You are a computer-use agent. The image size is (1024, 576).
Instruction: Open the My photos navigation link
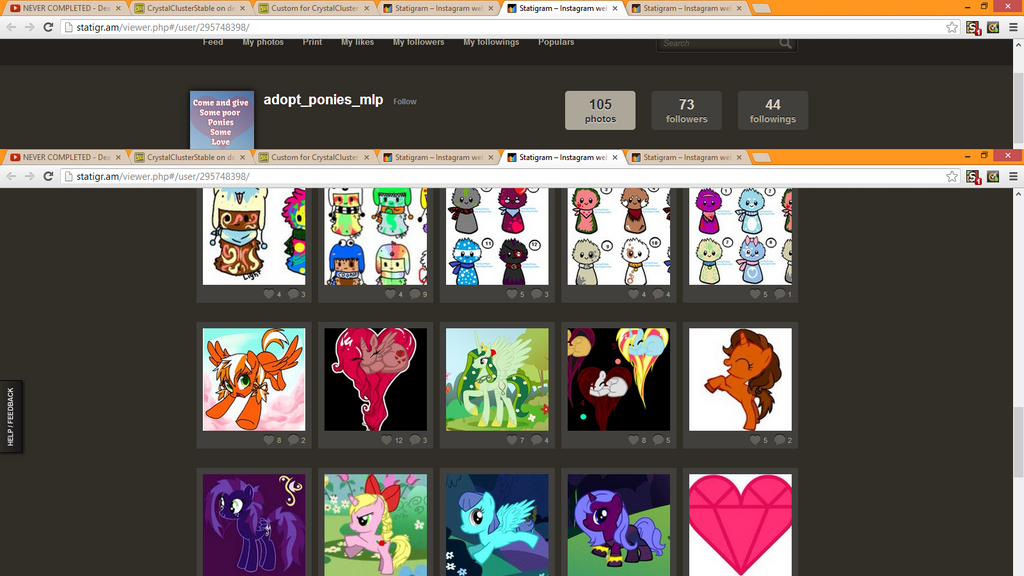coord(263,42)
